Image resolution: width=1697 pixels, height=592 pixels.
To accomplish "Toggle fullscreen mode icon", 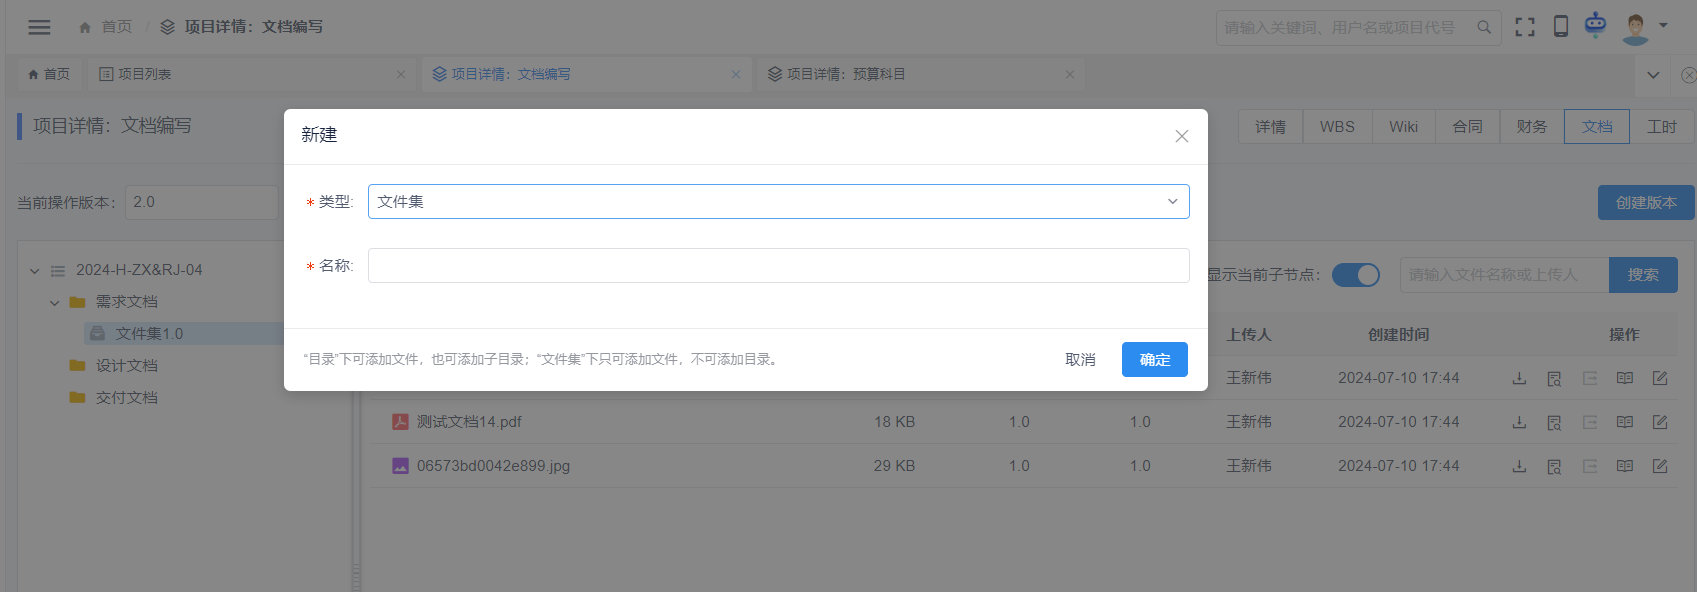I will coord(1524,27).
